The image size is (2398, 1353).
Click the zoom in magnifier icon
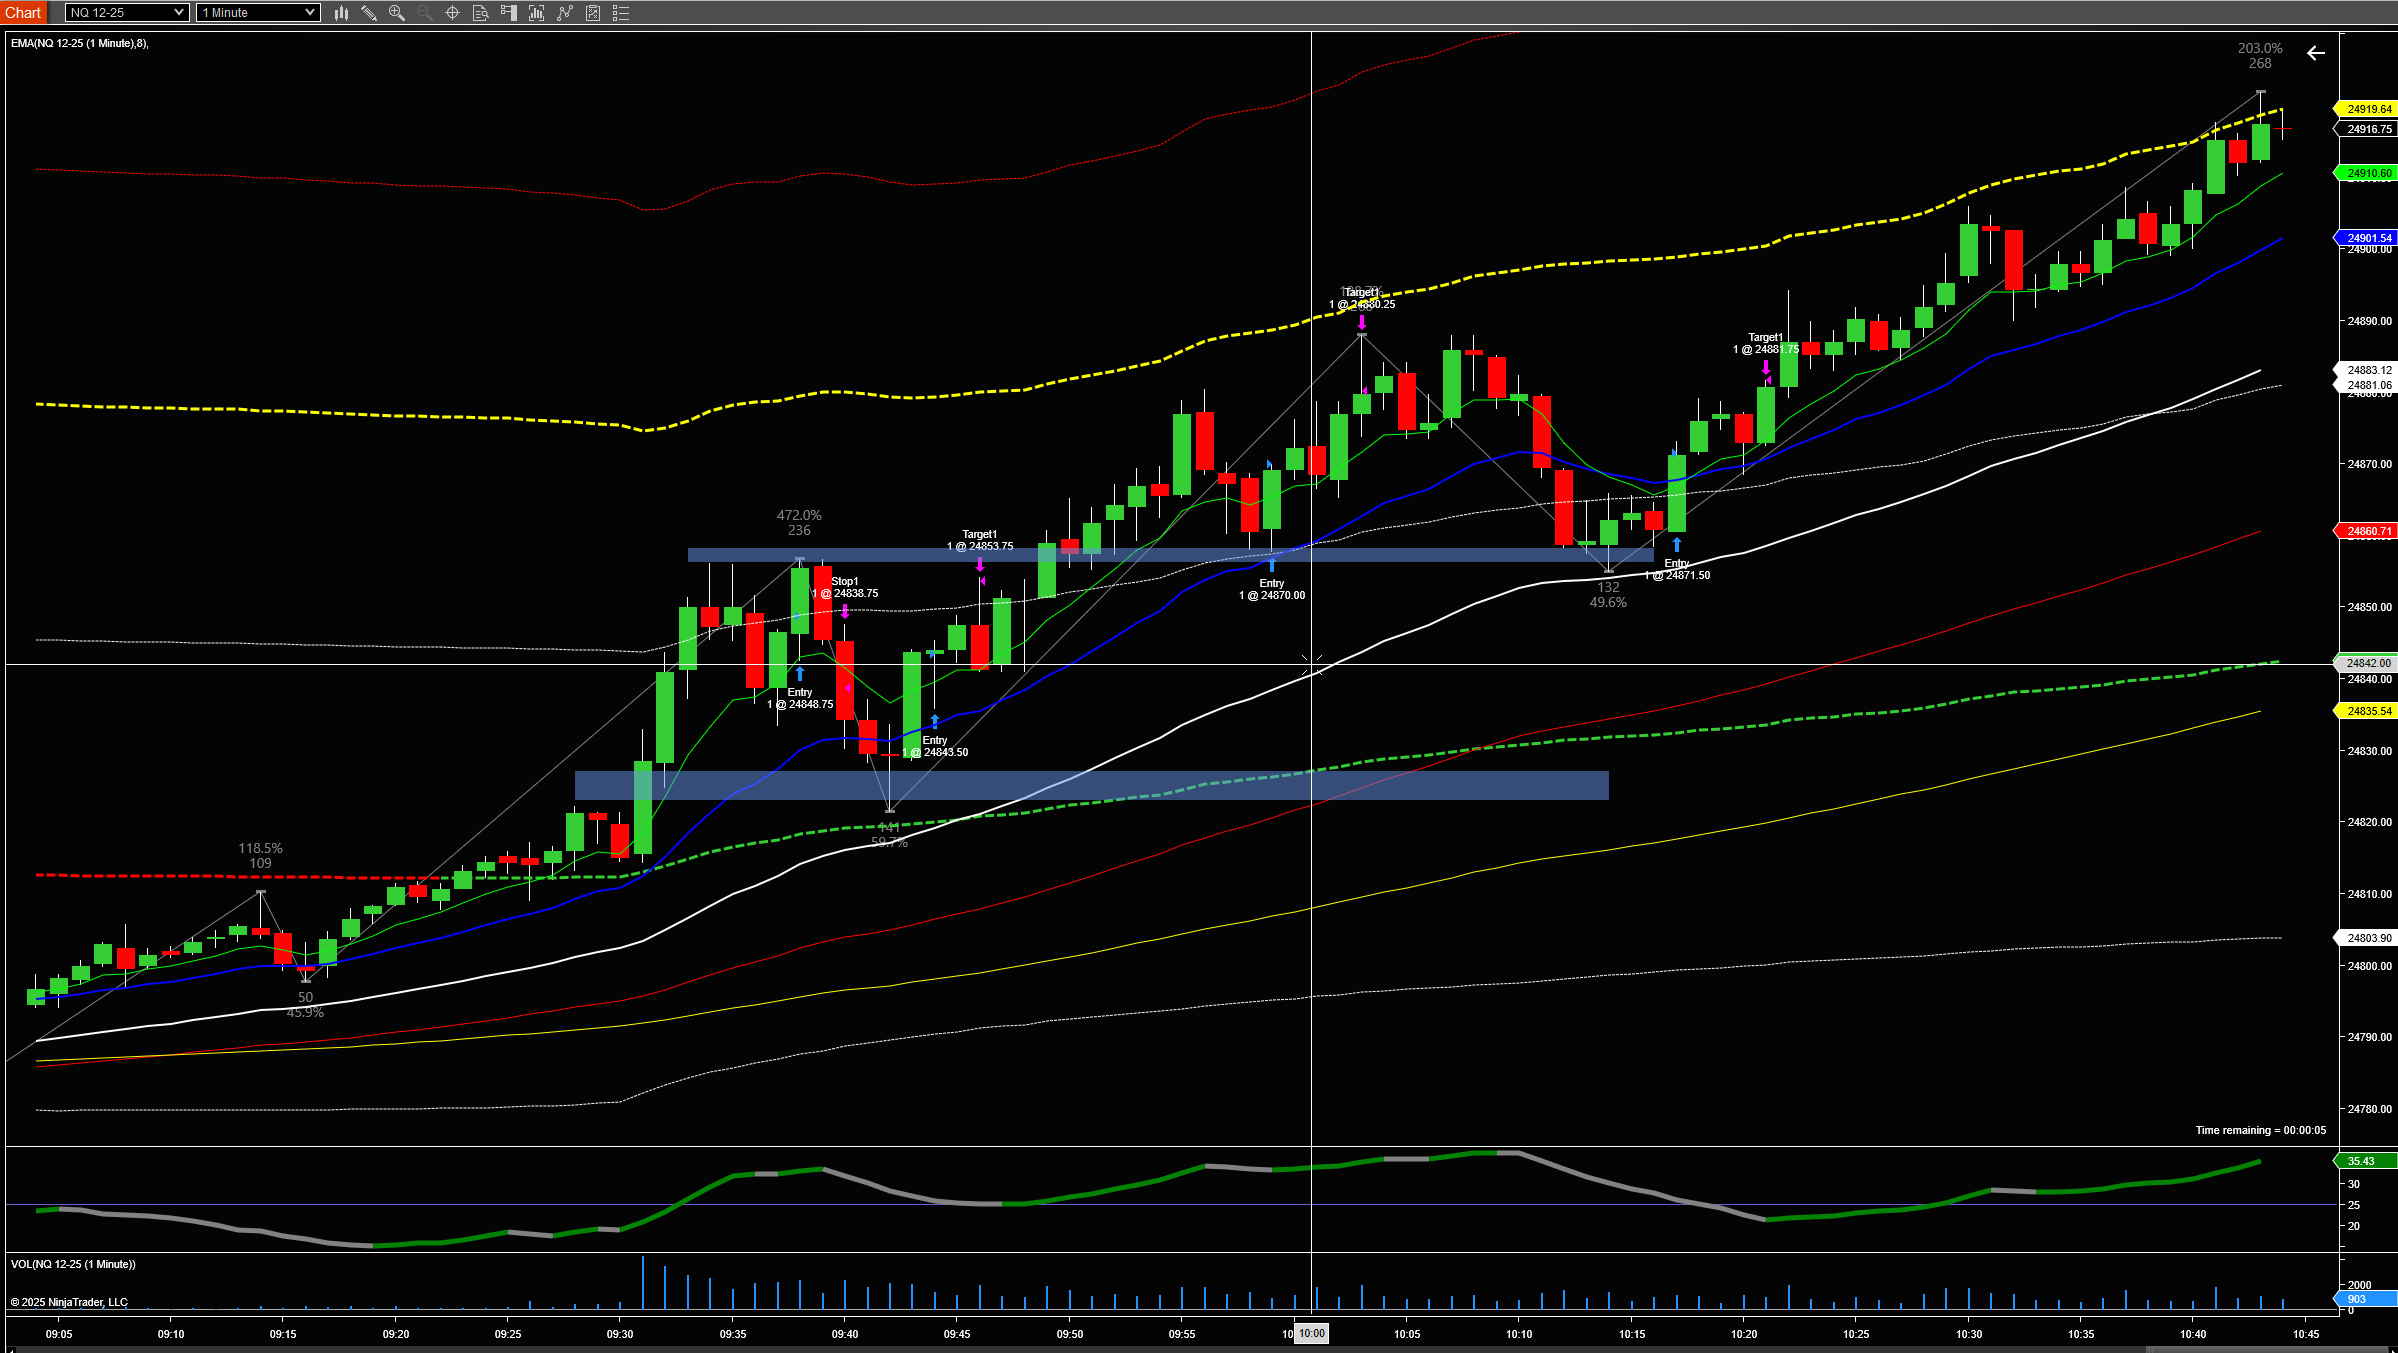tap(397, 13)
